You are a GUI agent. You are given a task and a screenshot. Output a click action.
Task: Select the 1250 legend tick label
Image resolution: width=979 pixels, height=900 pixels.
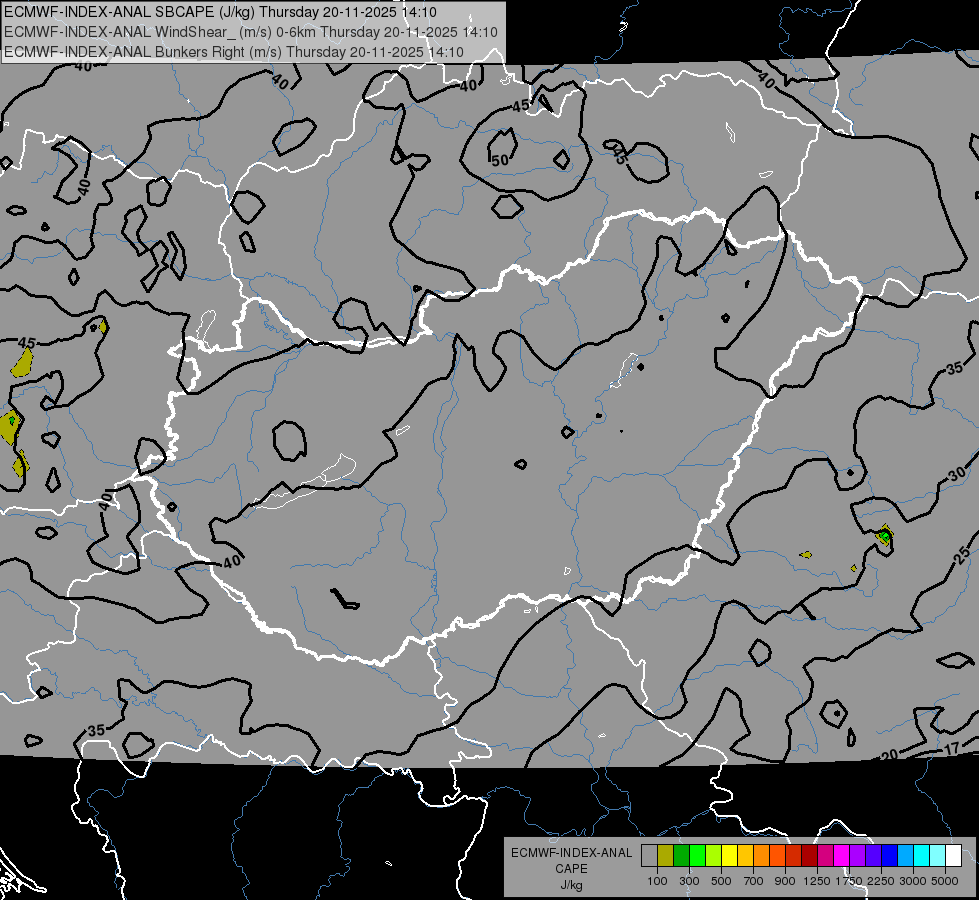[817, 881]
